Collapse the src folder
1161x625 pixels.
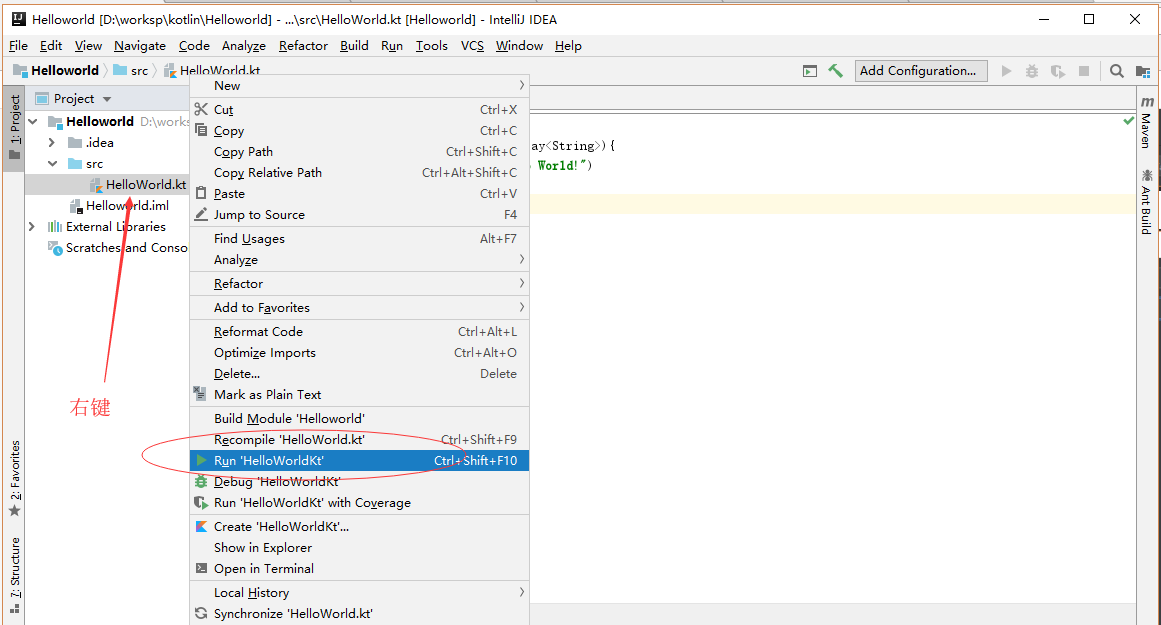(x=53, y=164)
